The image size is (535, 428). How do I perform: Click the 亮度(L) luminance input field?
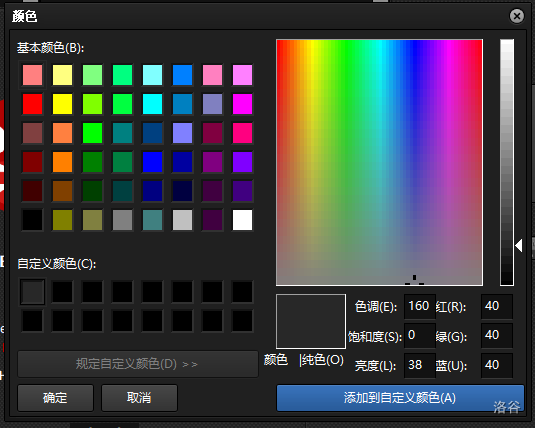[420, 365]
